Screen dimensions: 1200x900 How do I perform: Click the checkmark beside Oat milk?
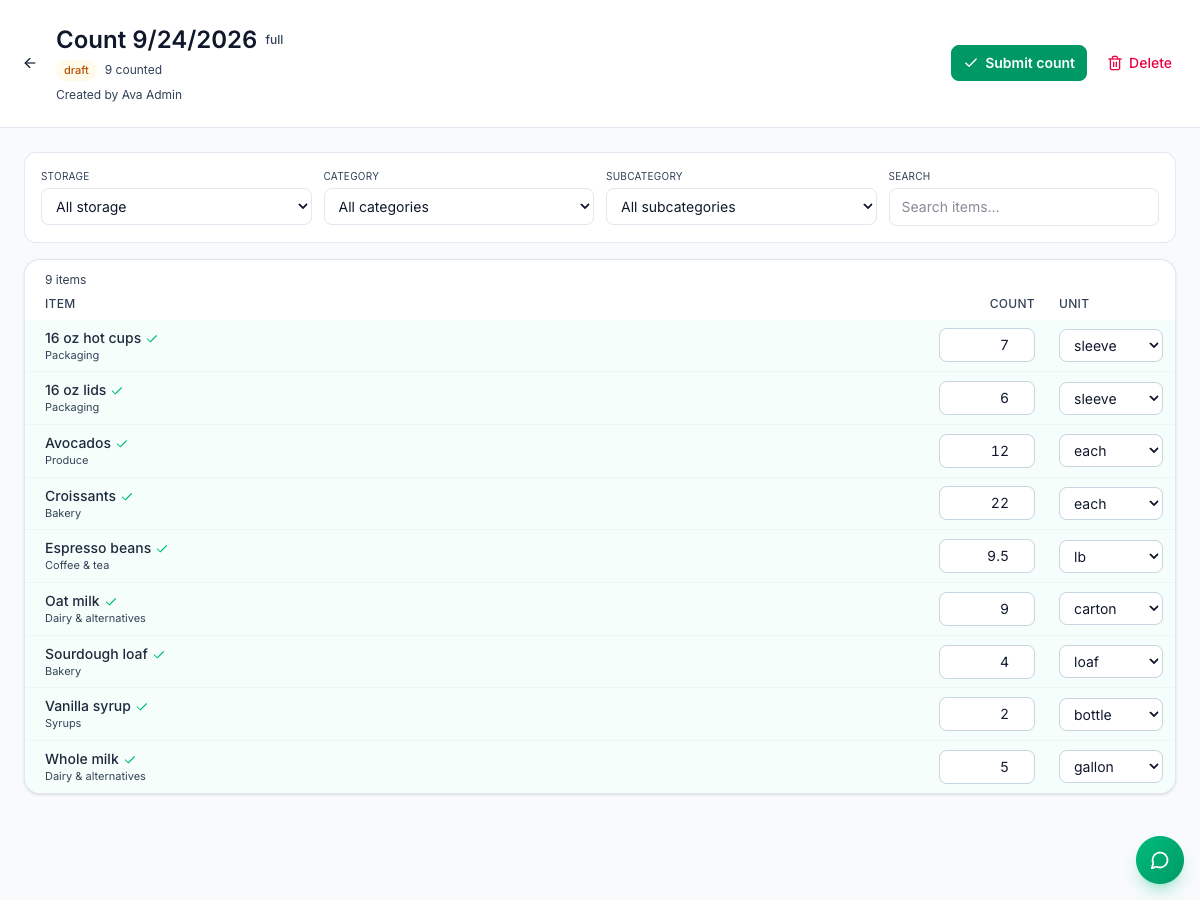click(x=111, y=602)
